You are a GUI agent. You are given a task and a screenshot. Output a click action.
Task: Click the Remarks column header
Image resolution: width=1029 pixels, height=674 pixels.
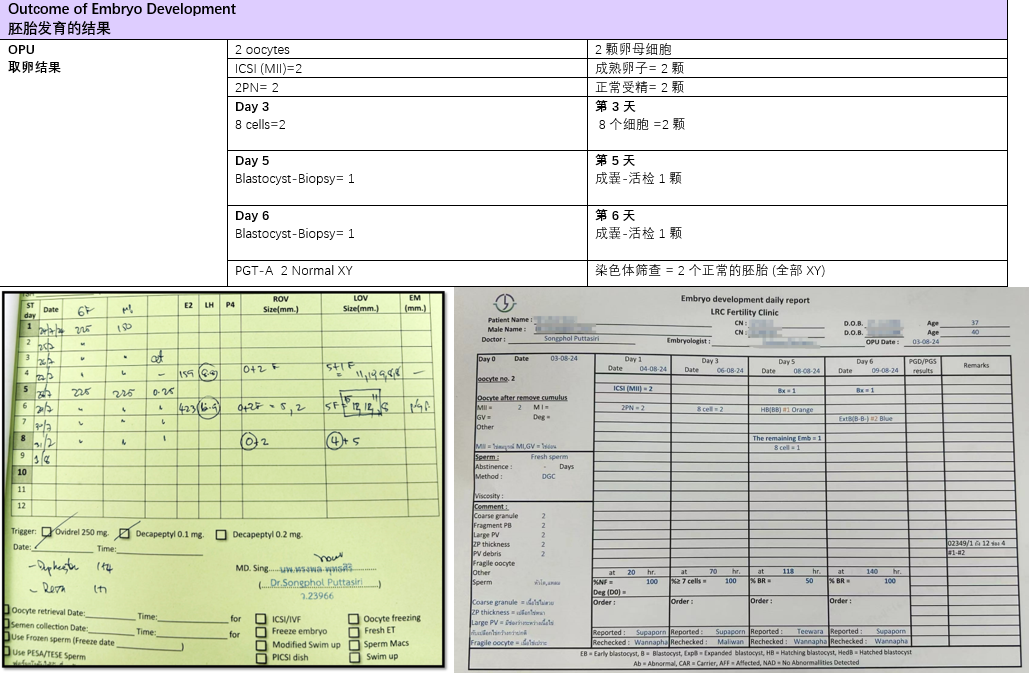coord(976,366)
